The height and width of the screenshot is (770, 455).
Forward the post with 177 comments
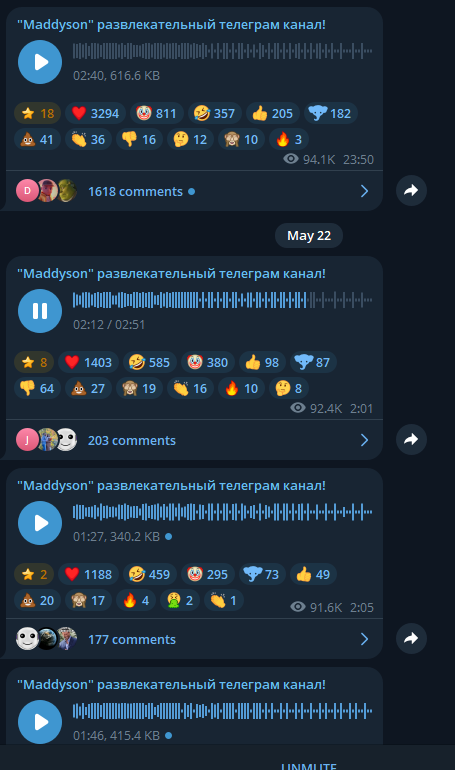(x=411, y=638)
